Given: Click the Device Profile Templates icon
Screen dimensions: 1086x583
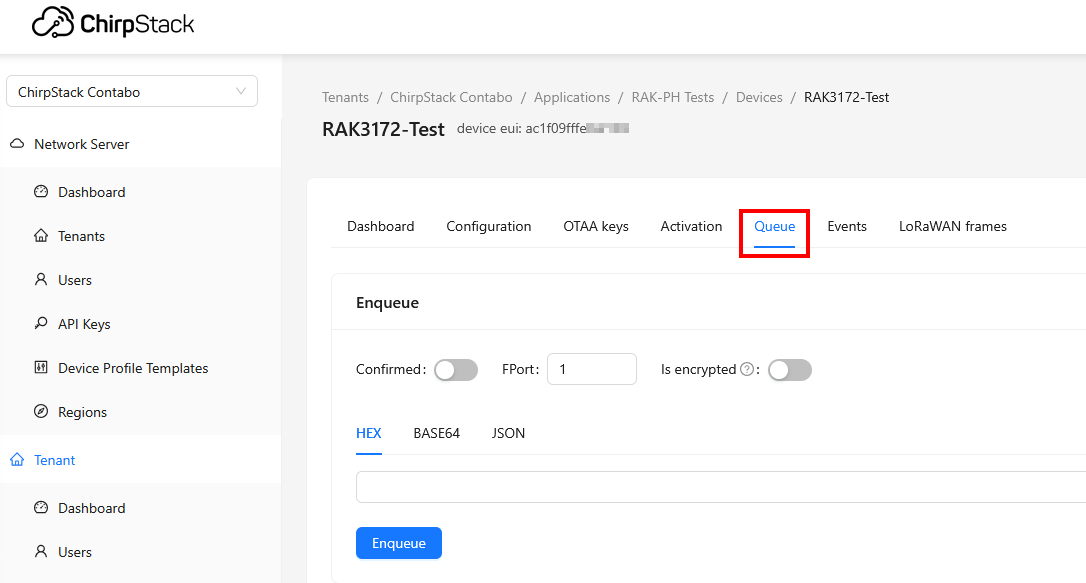Looking at the screenshot, I should coord(41,368).
